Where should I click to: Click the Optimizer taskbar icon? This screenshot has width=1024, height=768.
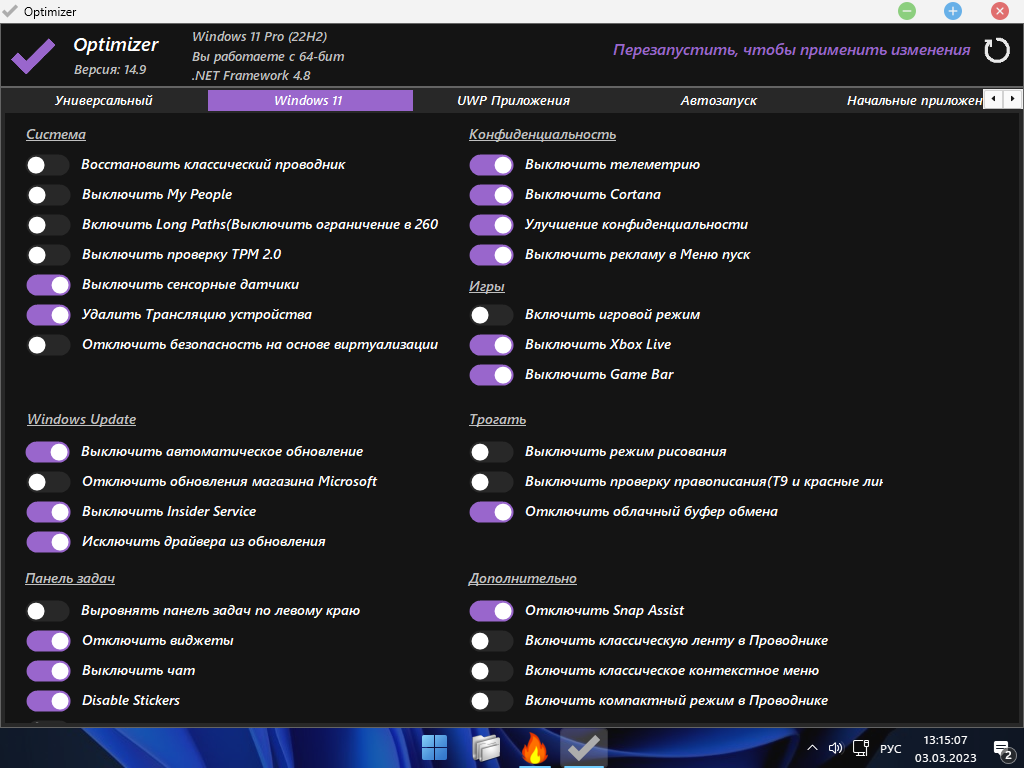pyautogui.click(x=584, y=748)
